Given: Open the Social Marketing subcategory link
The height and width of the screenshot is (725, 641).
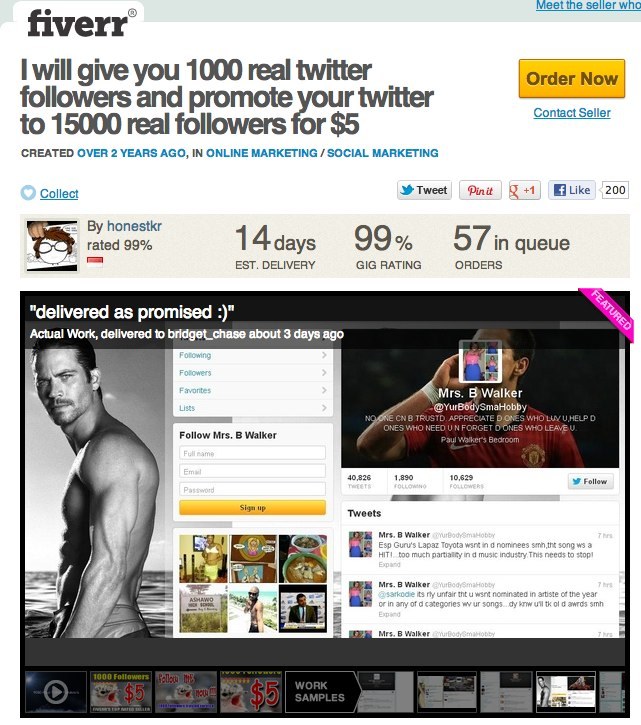Looking at the screenshot, I should click(x=382, y=153).
